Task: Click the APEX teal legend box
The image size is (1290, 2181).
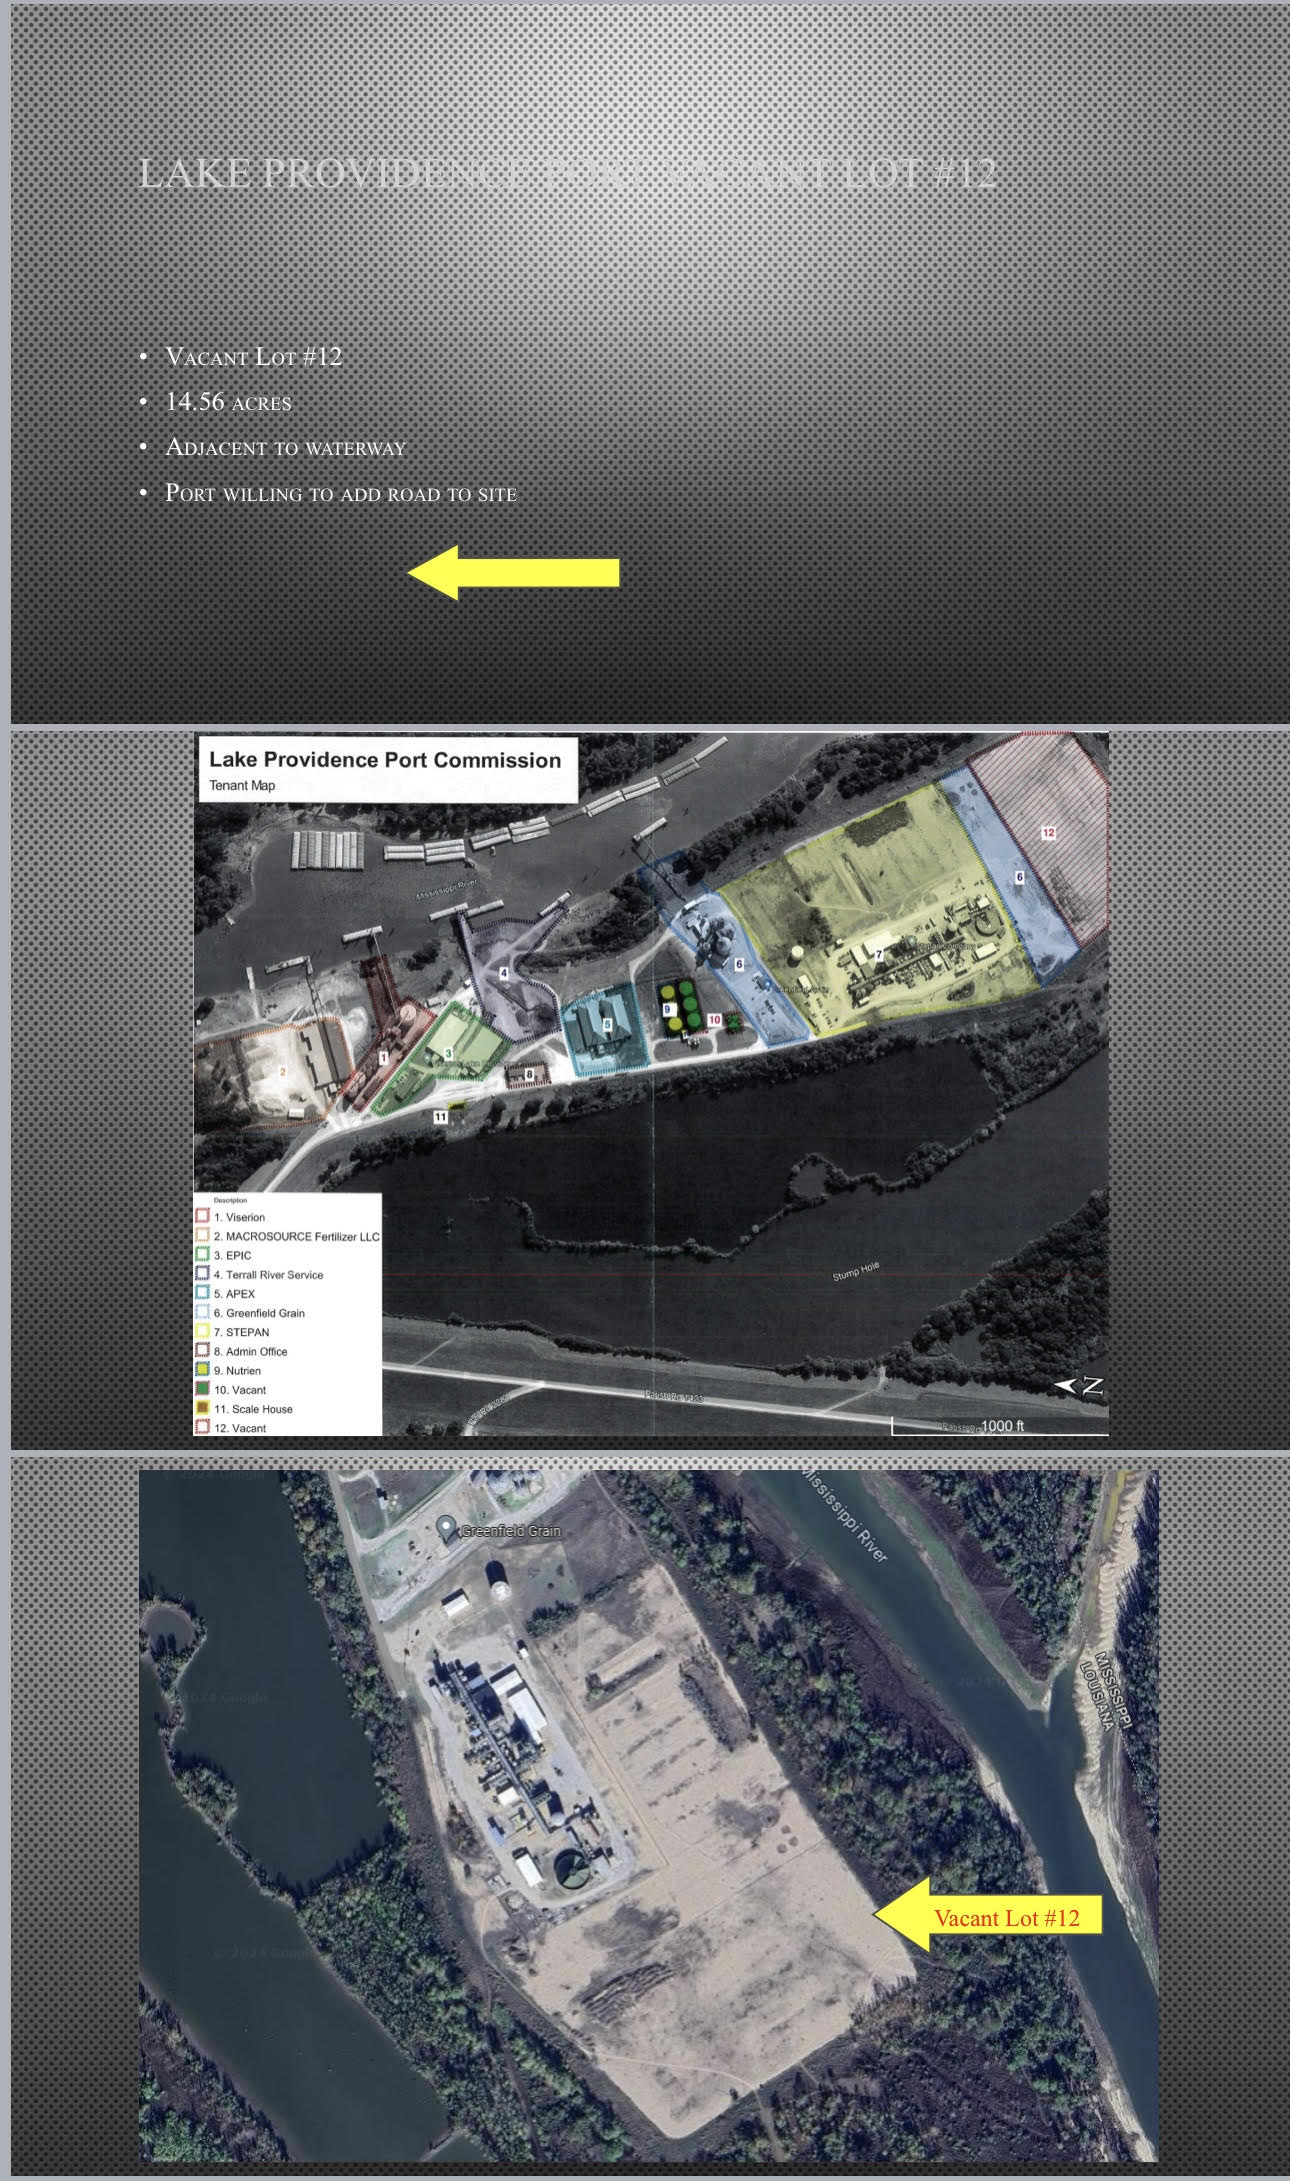Action: (x=202, y=1293)
